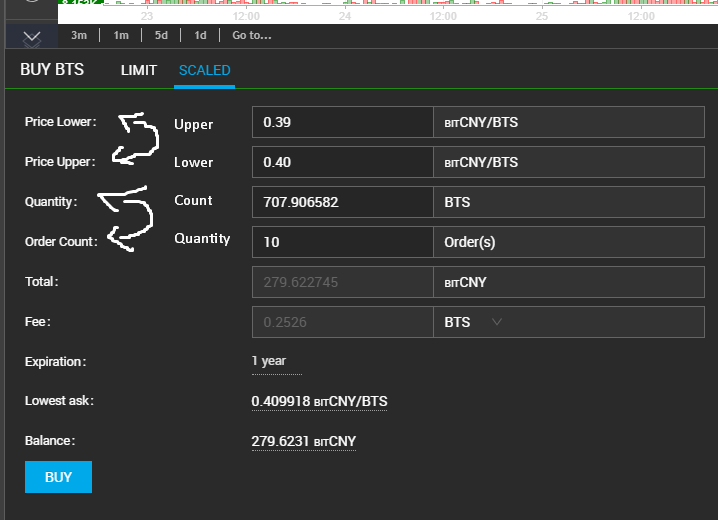Use lowest ask price 0.409918
The width and height of the screenshot is (718, 520).
[x=319, y=401]
